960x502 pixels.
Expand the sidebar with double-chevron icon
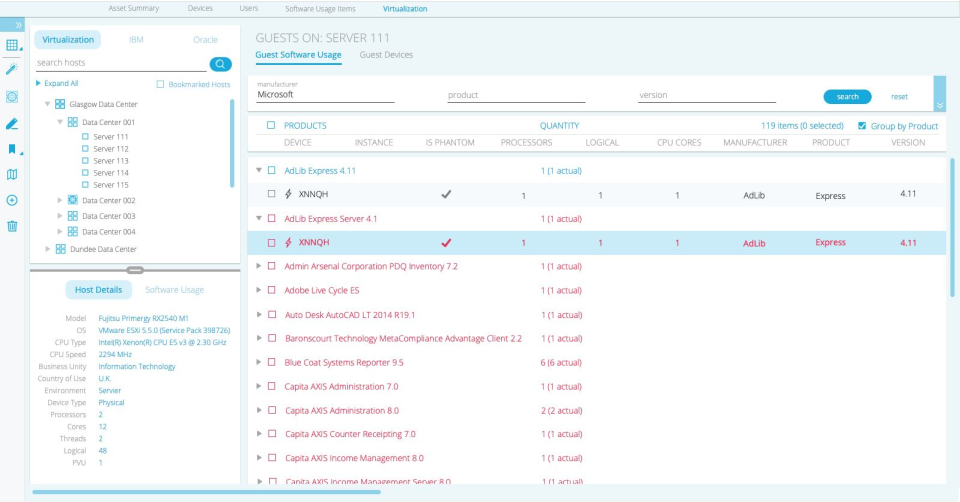coord(18,25)
